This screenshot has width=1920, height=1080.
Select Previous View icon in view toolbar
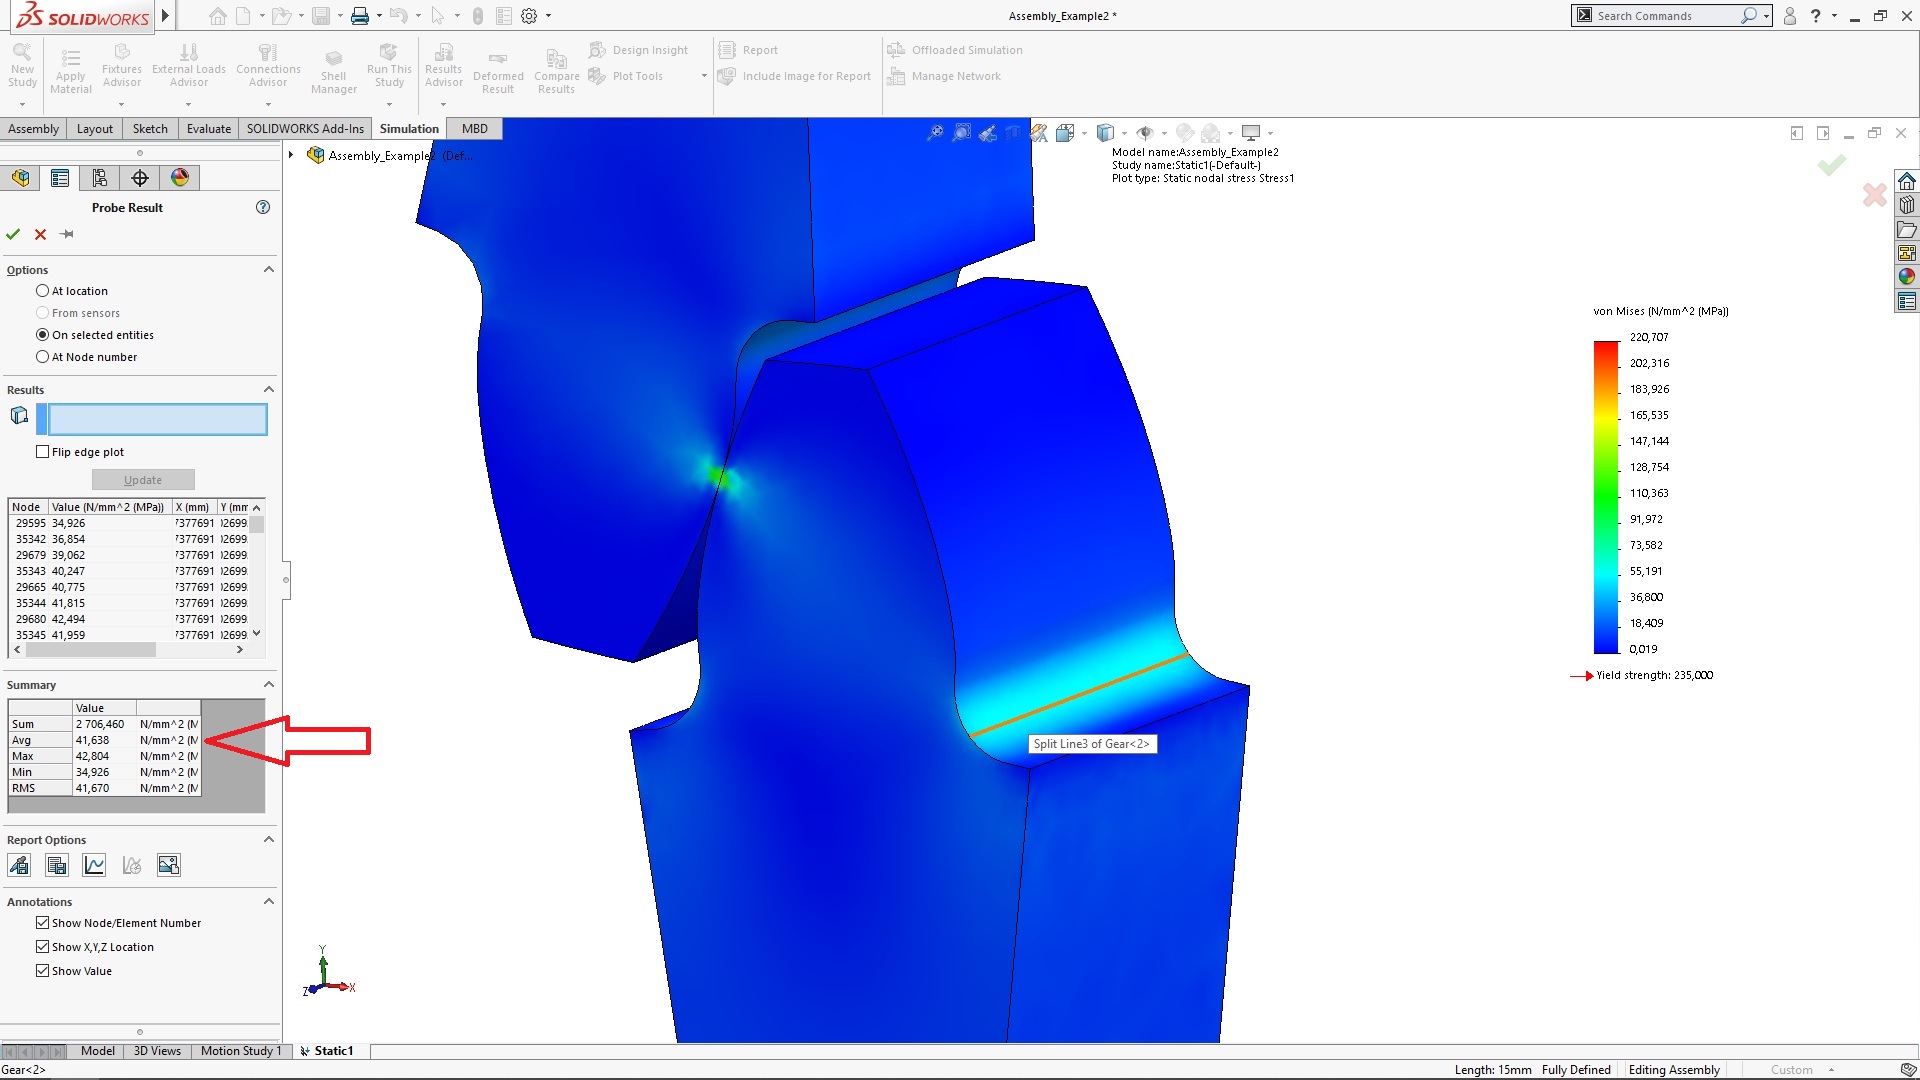coord(987,132)
